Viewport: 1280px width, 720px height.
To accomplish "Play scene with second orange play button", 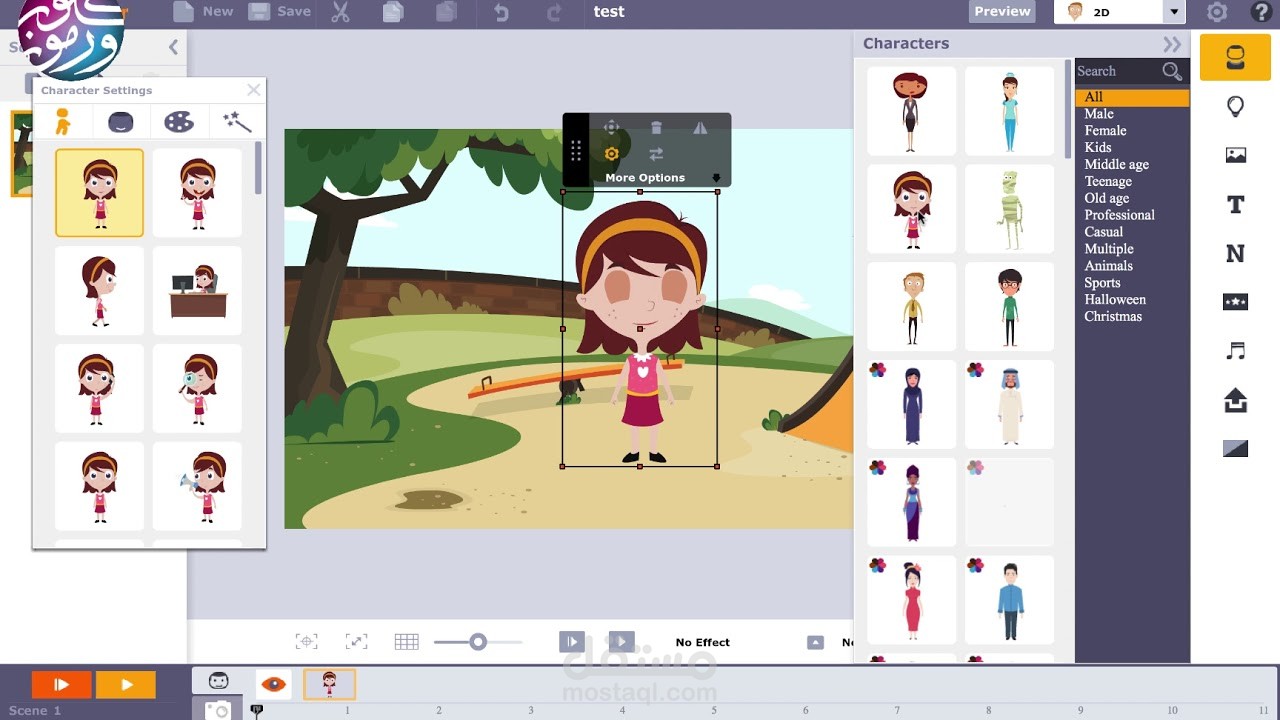I will (126, 685).
